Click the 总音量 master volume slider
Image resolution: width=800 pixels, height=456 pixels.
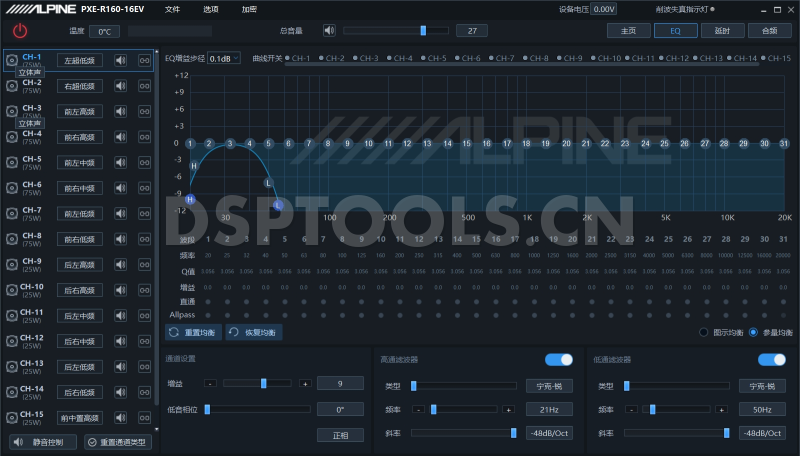[396, 31]
